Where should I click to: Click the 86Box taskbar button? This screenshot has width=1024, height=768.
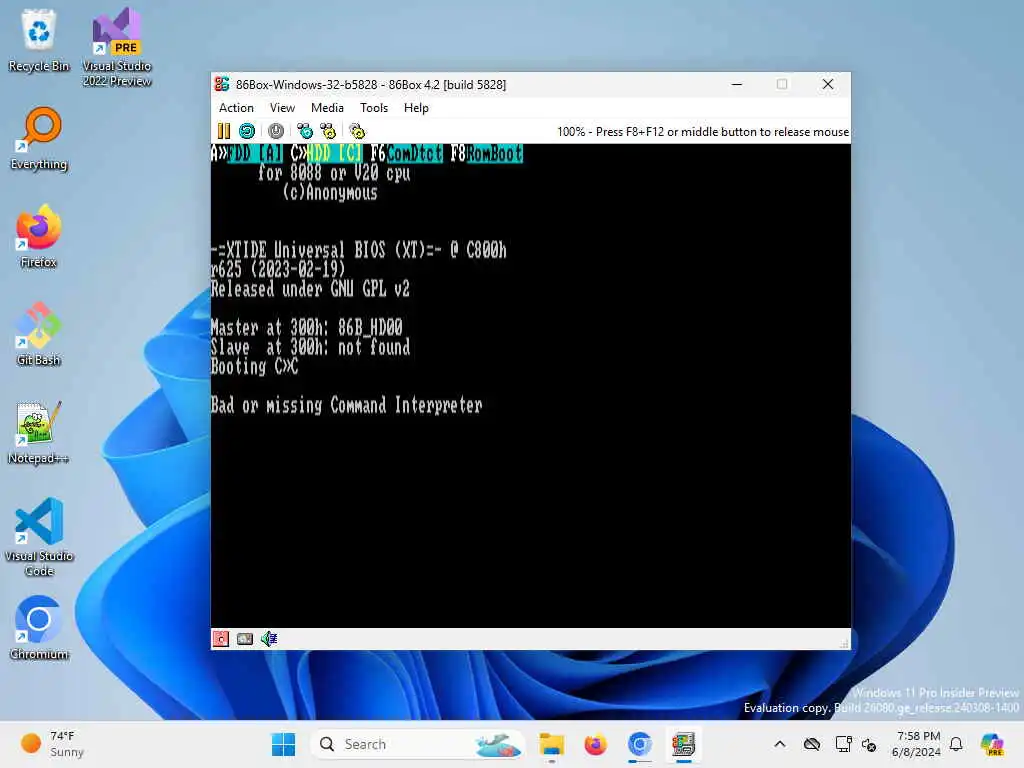coord(684,744)
